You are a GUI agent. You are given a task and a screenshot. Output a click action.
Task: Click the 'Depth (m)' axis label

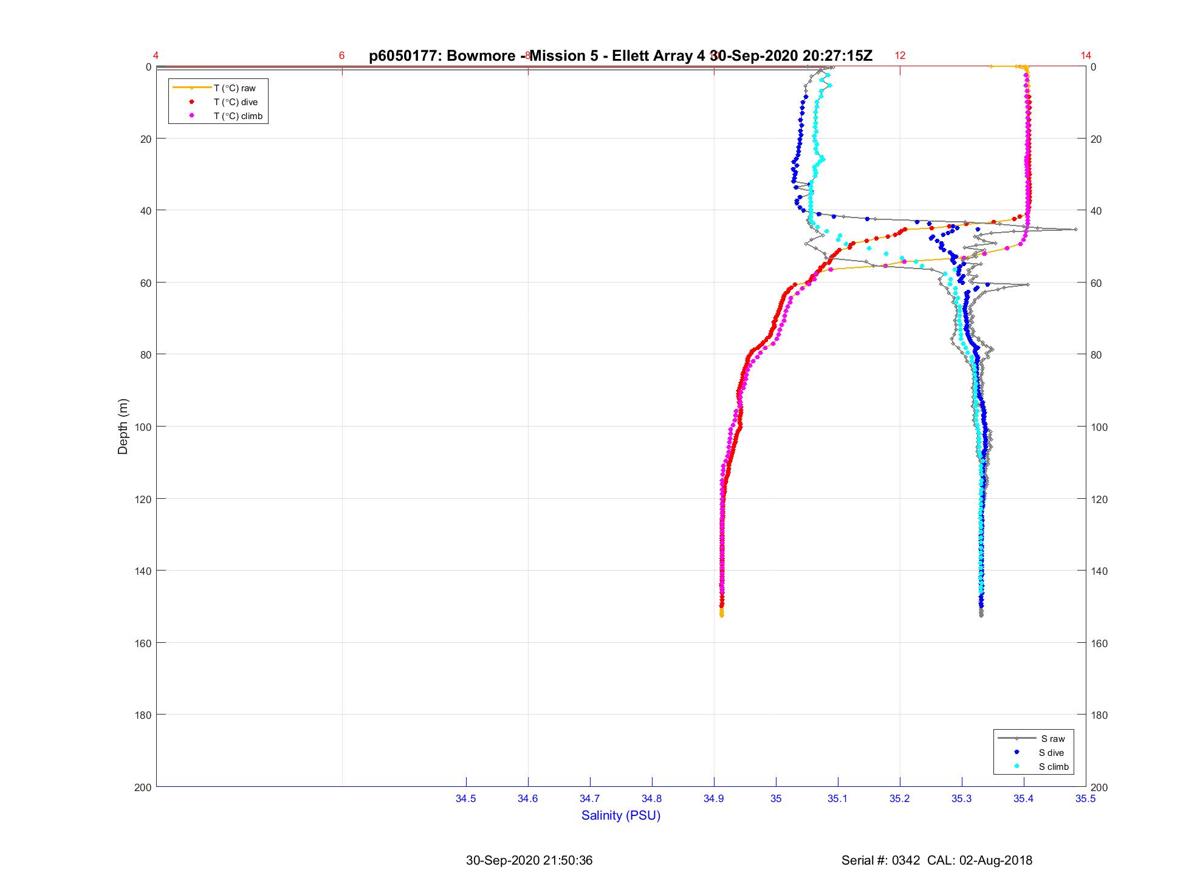click(124, 426)
